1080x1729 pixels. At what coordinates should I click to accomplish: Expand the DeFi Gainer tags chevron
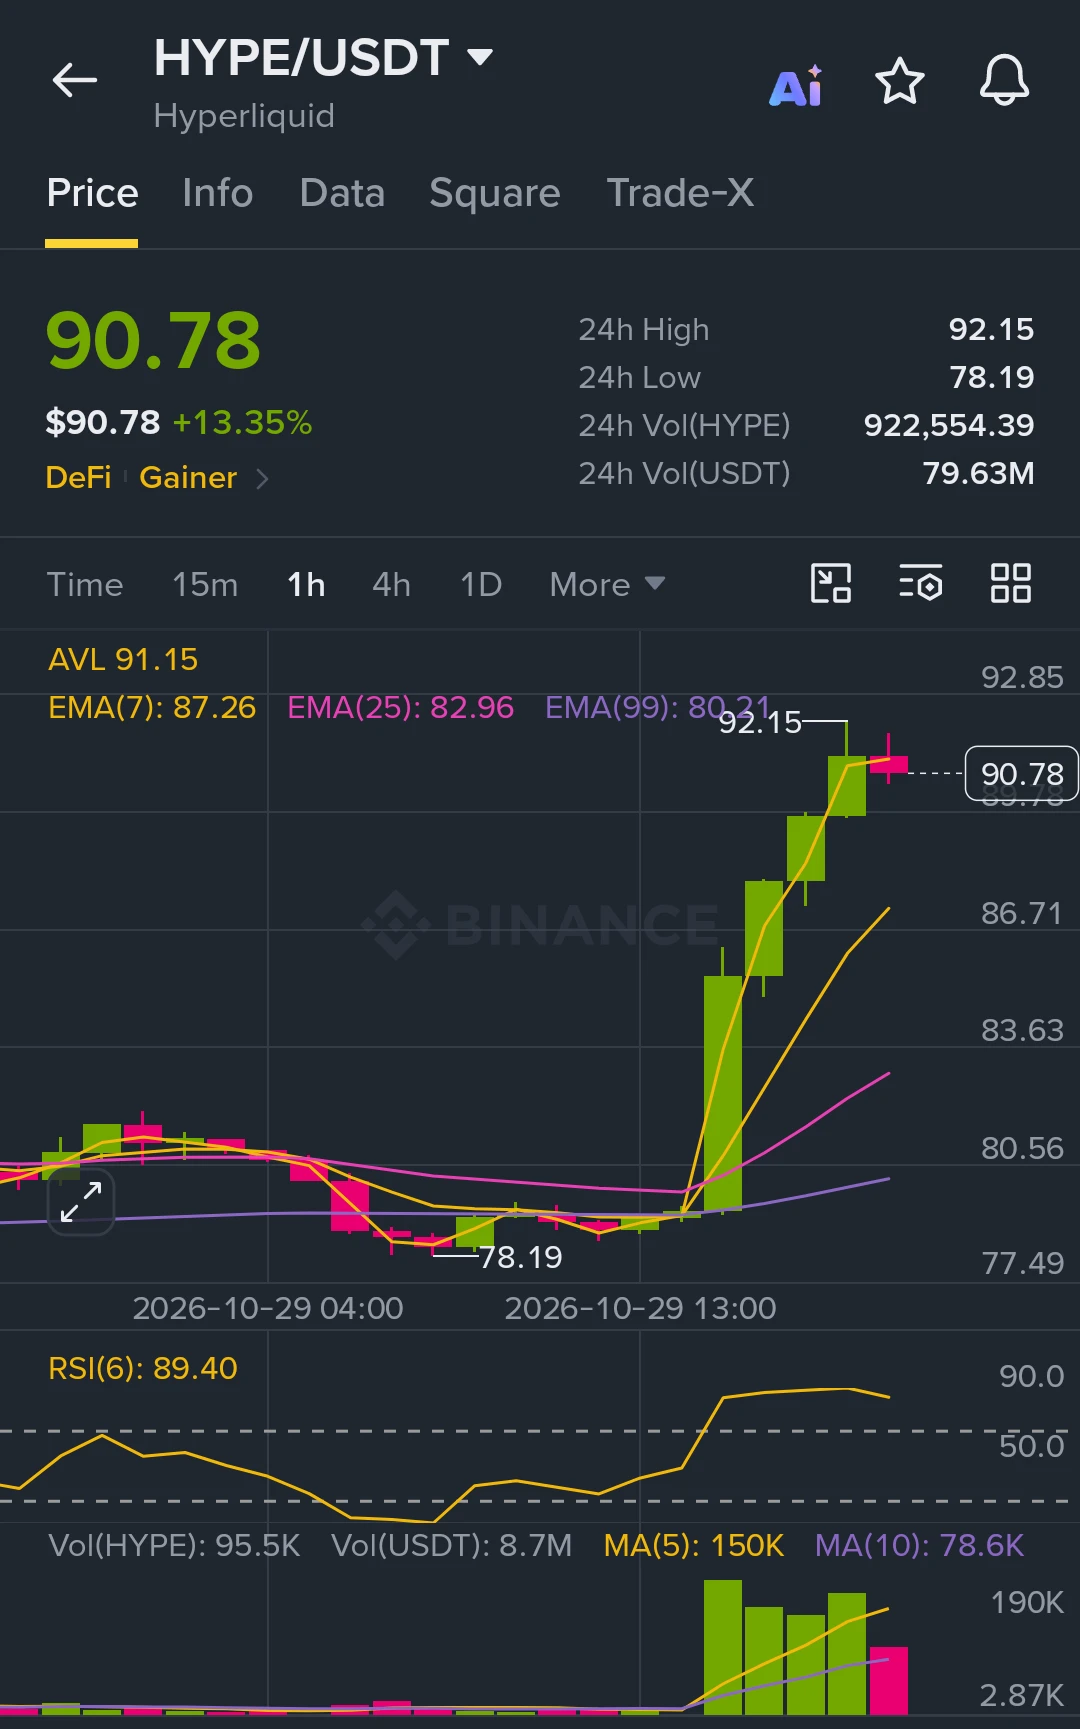(x=262, y=479)
